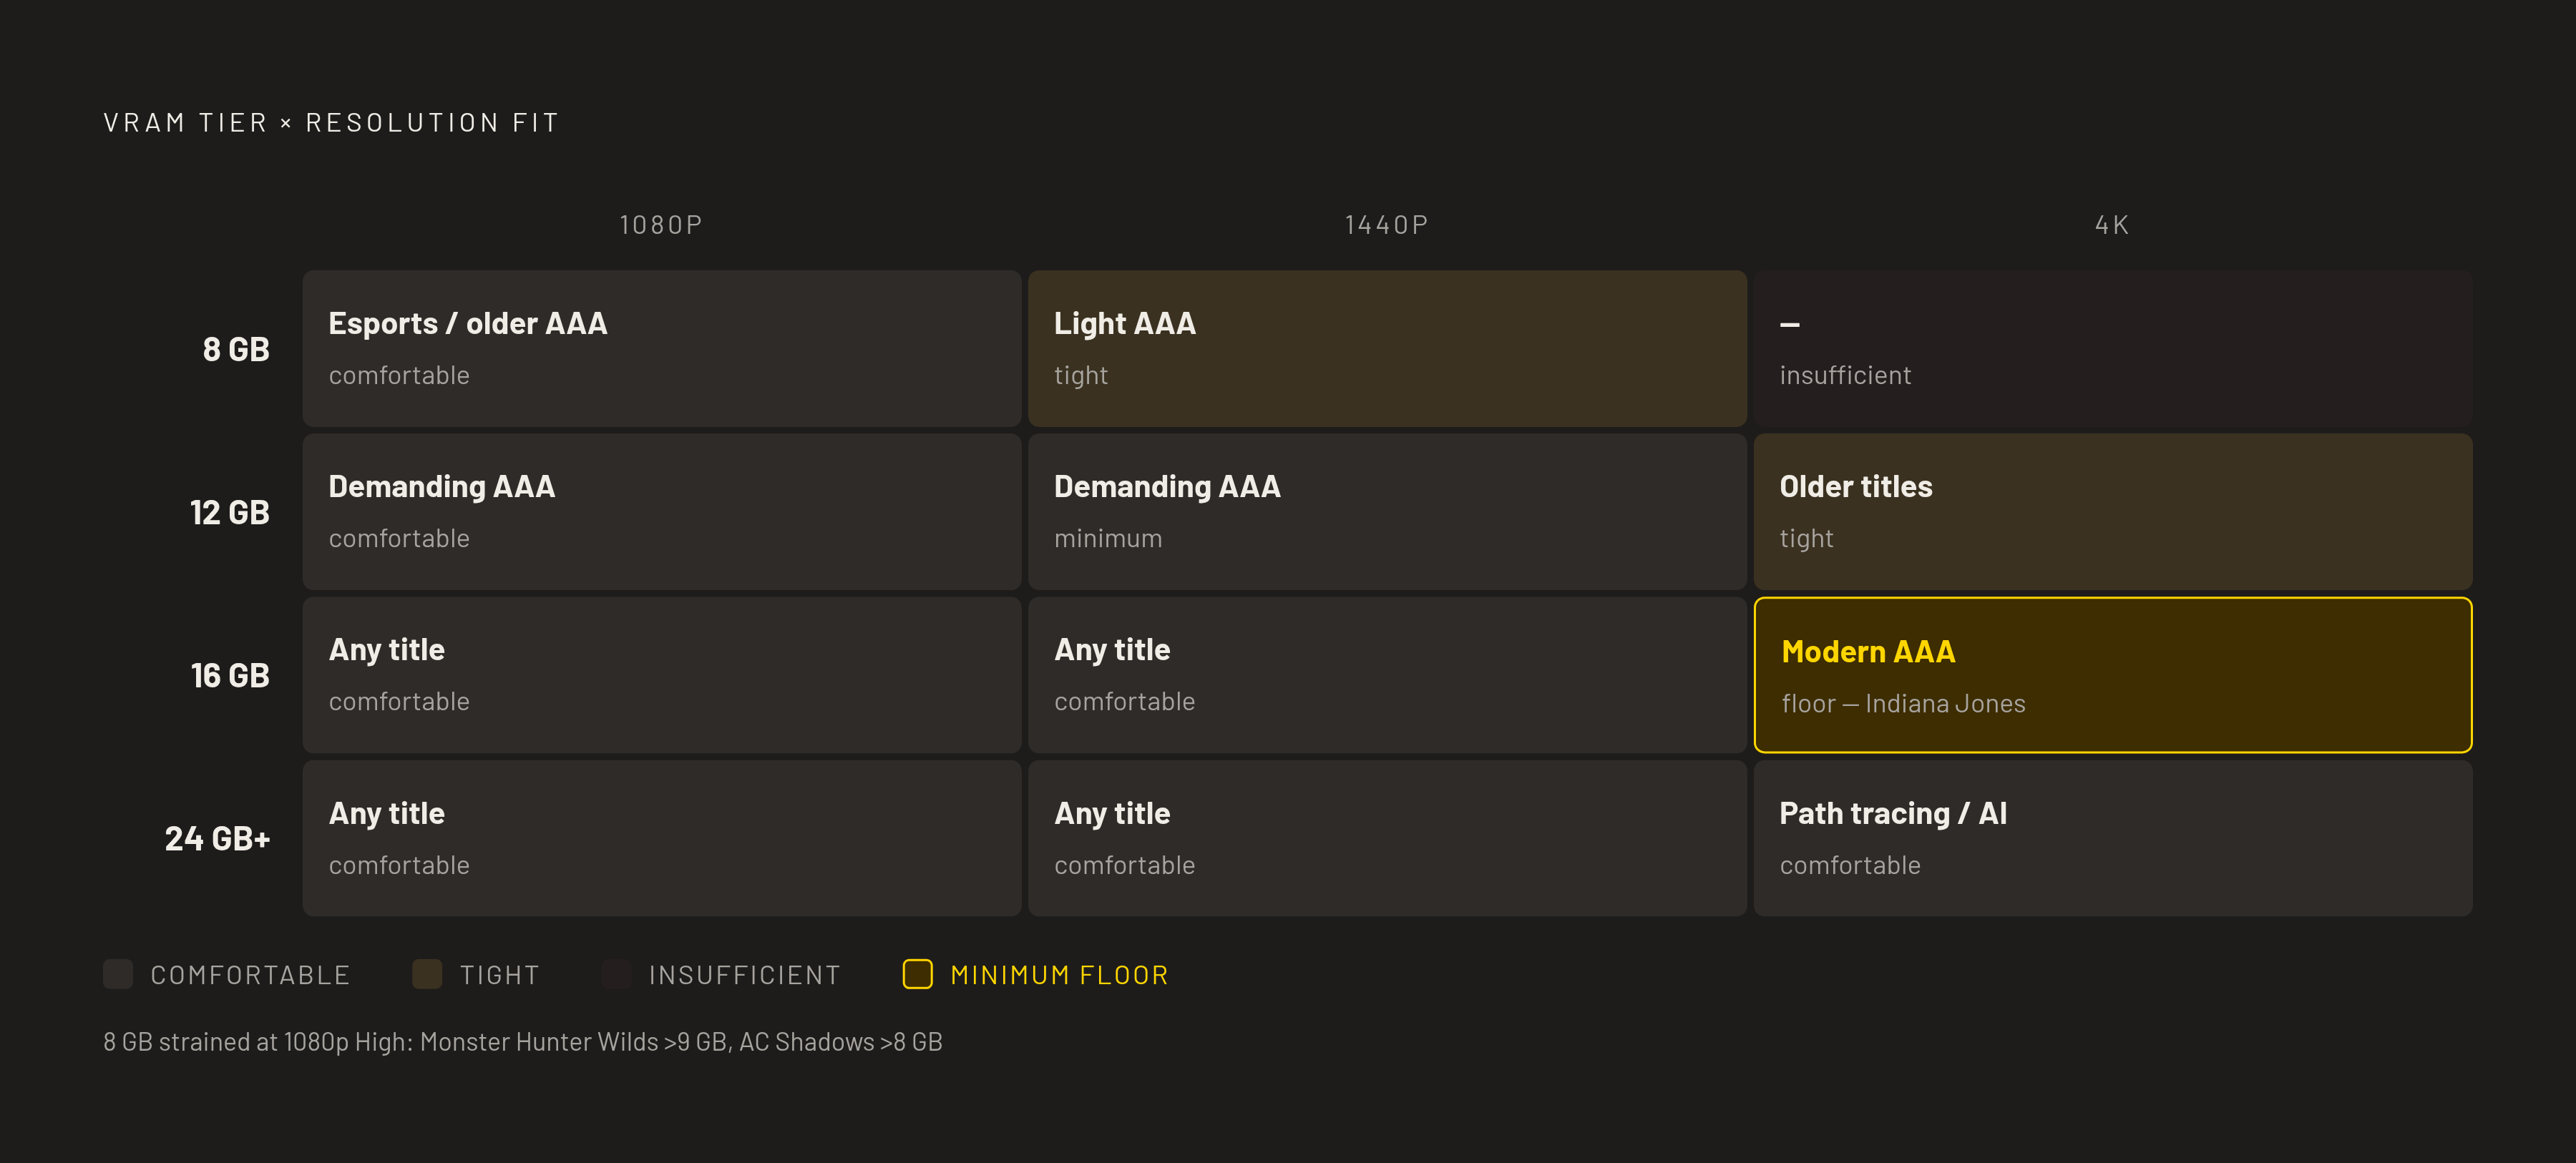Click the 8 GB insufficient 4K cell

click(x=2113, y=349)
